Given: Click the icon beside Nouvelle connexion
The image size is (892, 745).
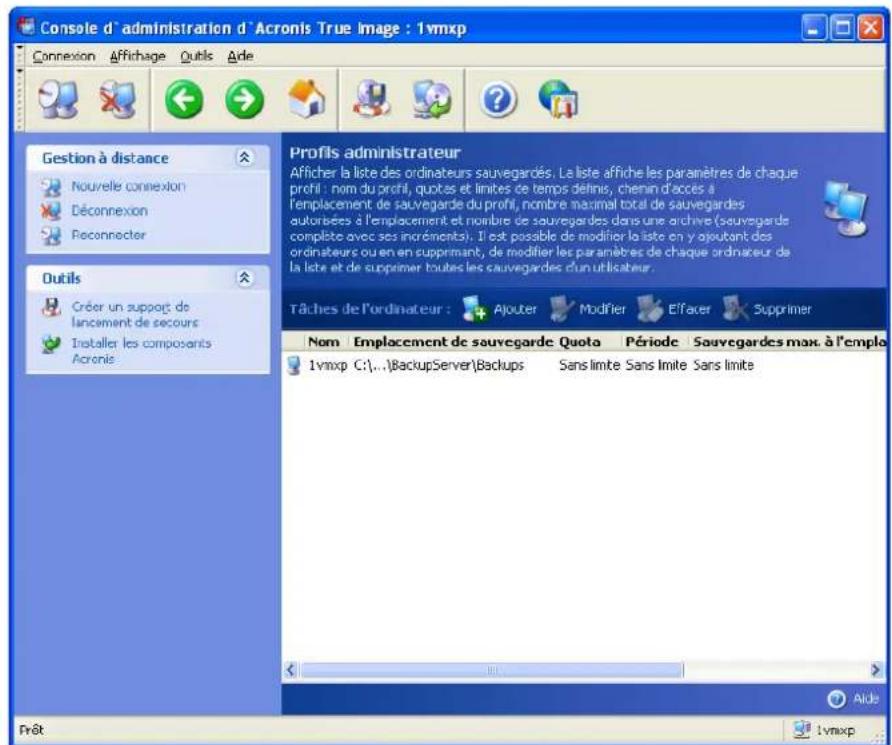Looking at the screenshot, I should tap(51, 187).
